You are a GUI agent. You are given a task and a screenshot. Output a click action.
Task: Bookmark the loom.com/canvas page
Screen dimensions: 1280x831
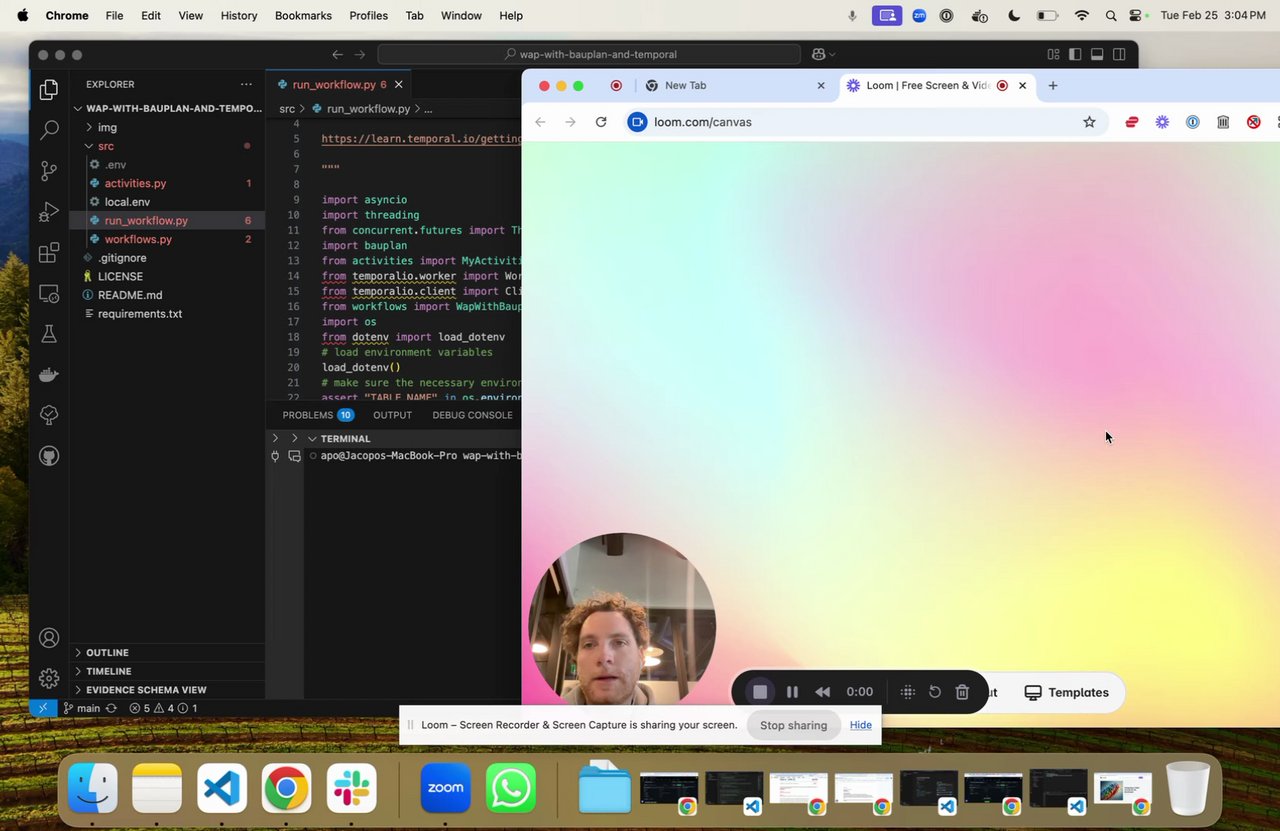pyautogui.click(x=1089, y=122)
